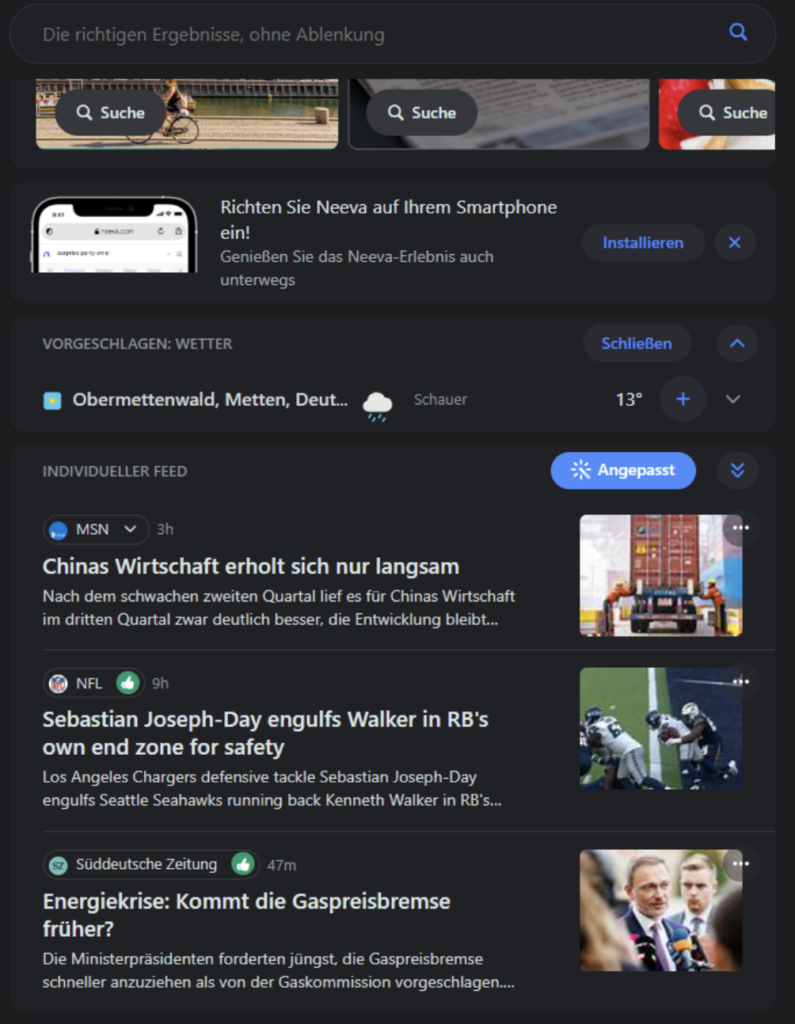Open the football game article thumbnail
Viewport: 795px width, 1024px height.
[x=661, y=728]
